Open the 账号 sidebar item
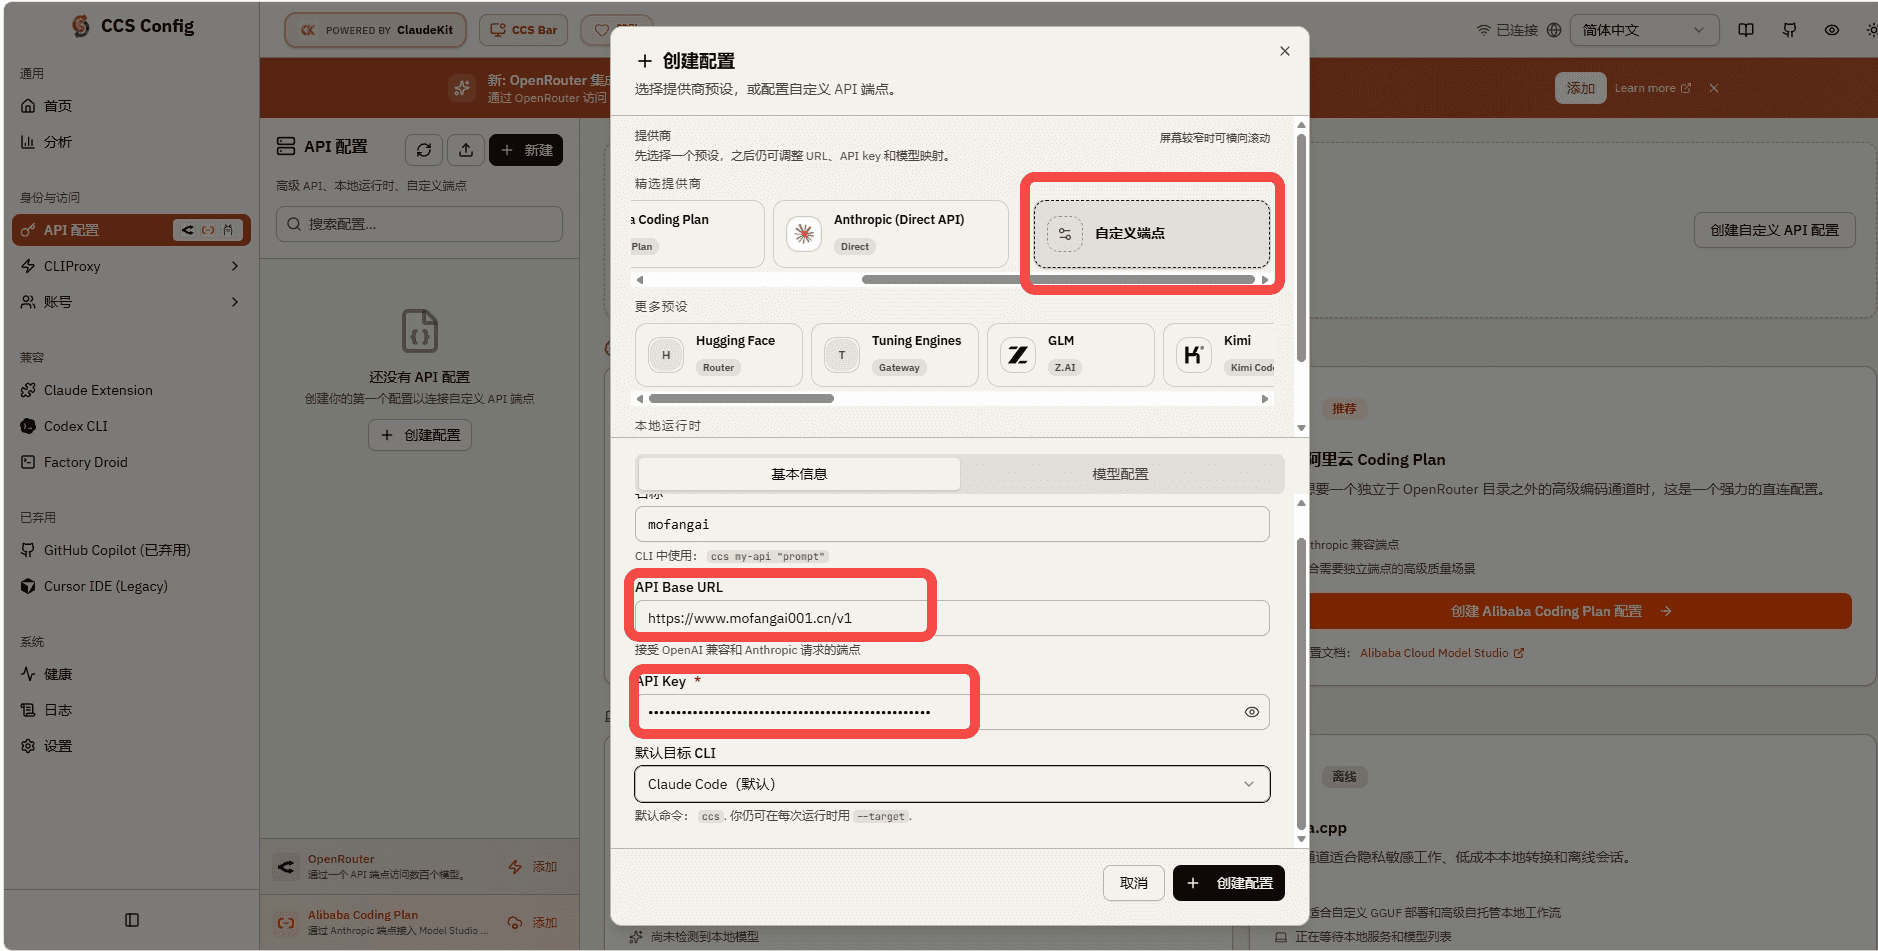Image resolution: width=1878 pixels, height=951 pixels. click(130, 302)
